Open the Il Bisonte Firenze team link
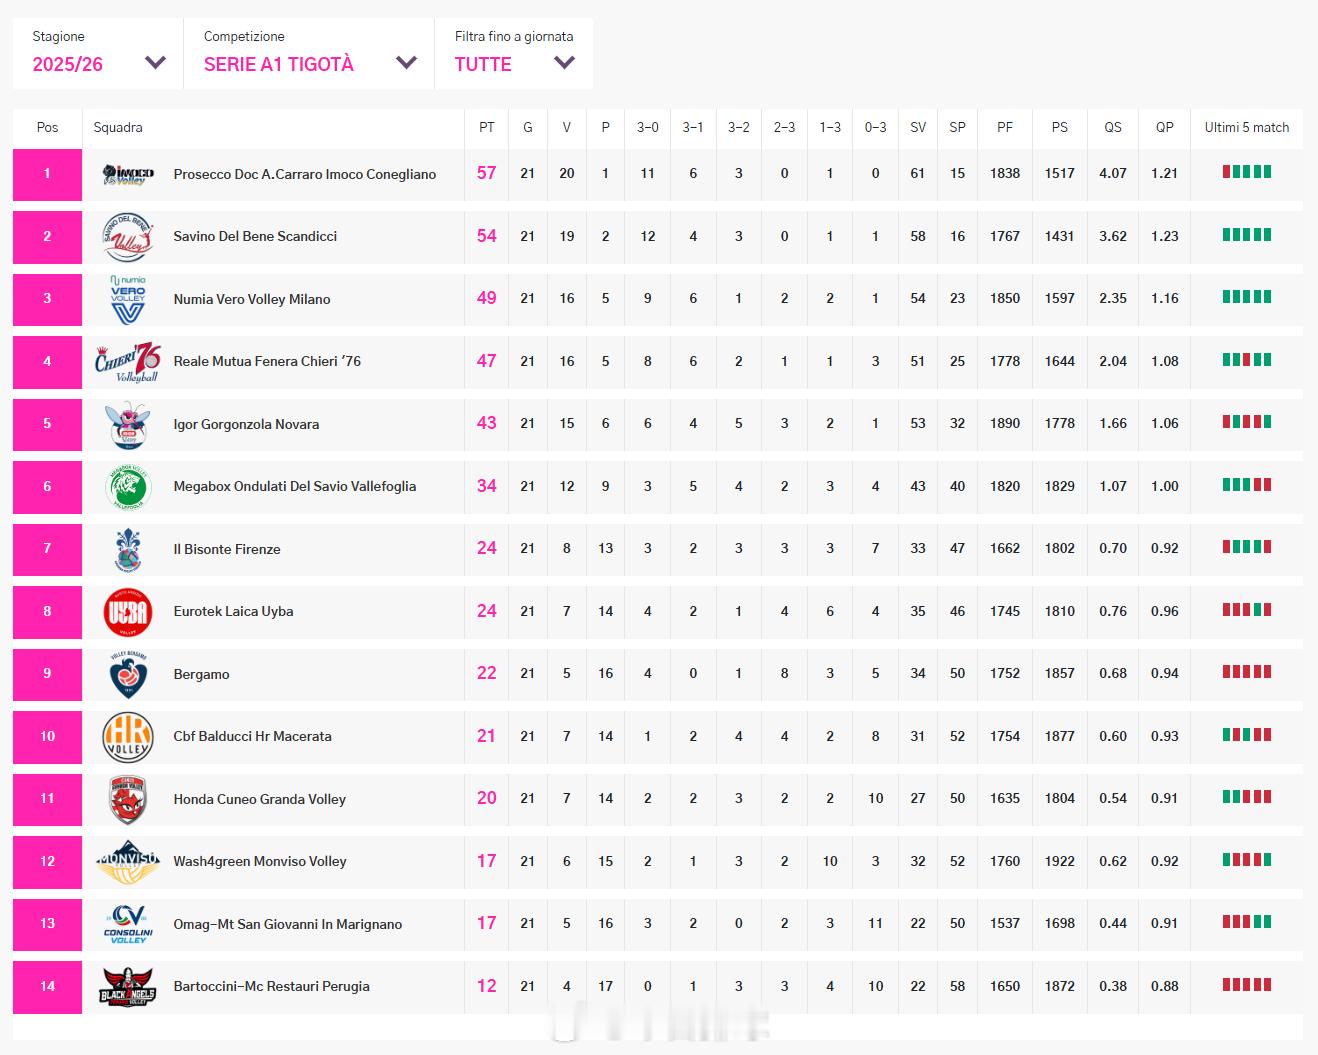The width and height of the screenshot is (1318, 1055). (x=227, y=549)
